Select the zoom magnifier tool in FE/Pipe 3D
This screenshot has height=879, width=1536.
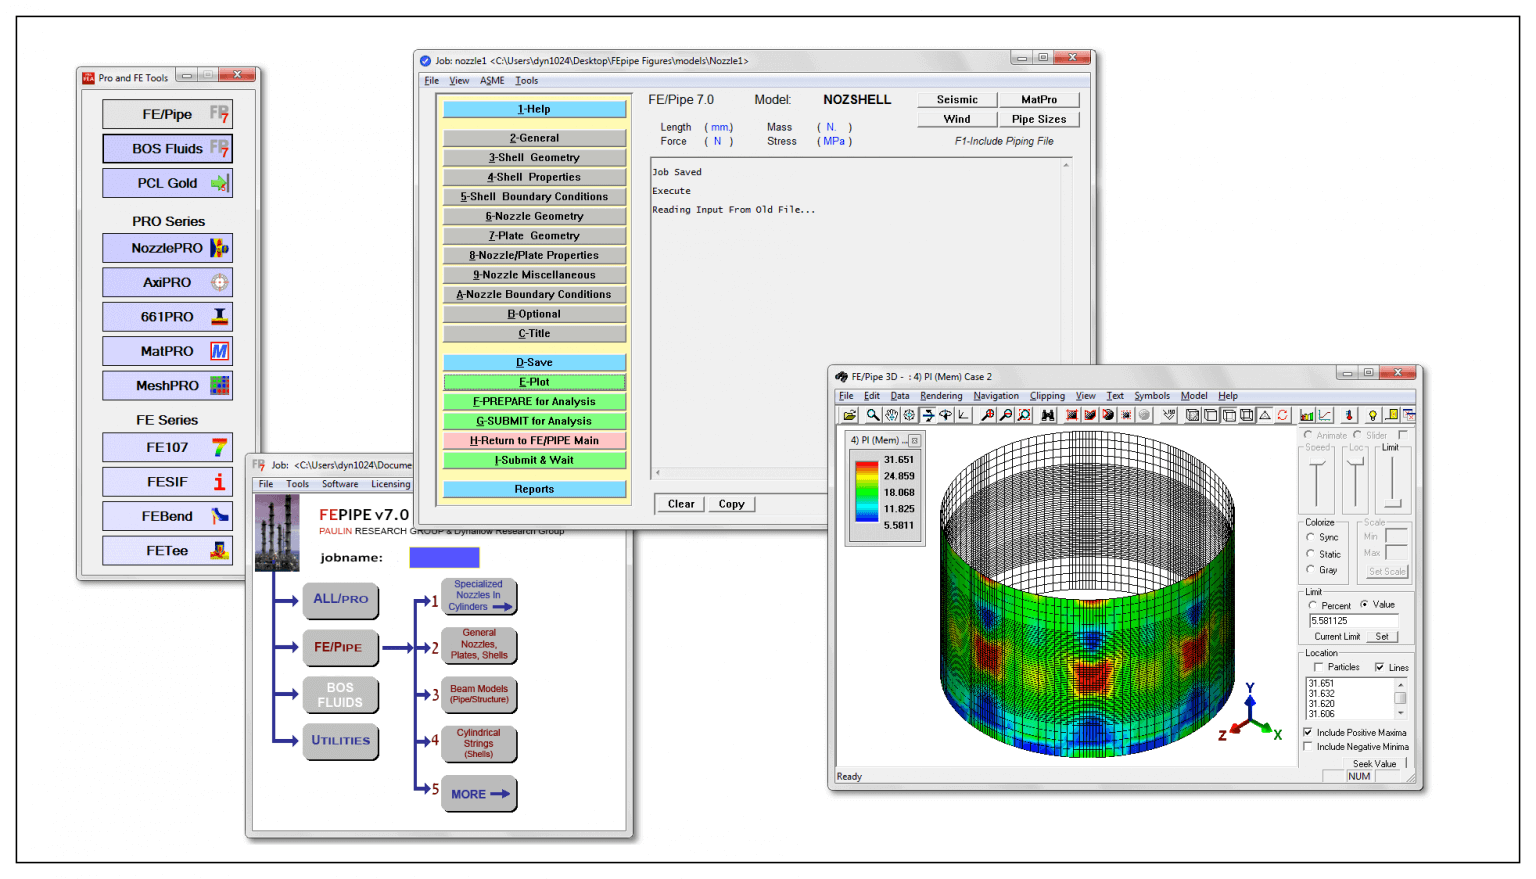(x=872, y=415)
